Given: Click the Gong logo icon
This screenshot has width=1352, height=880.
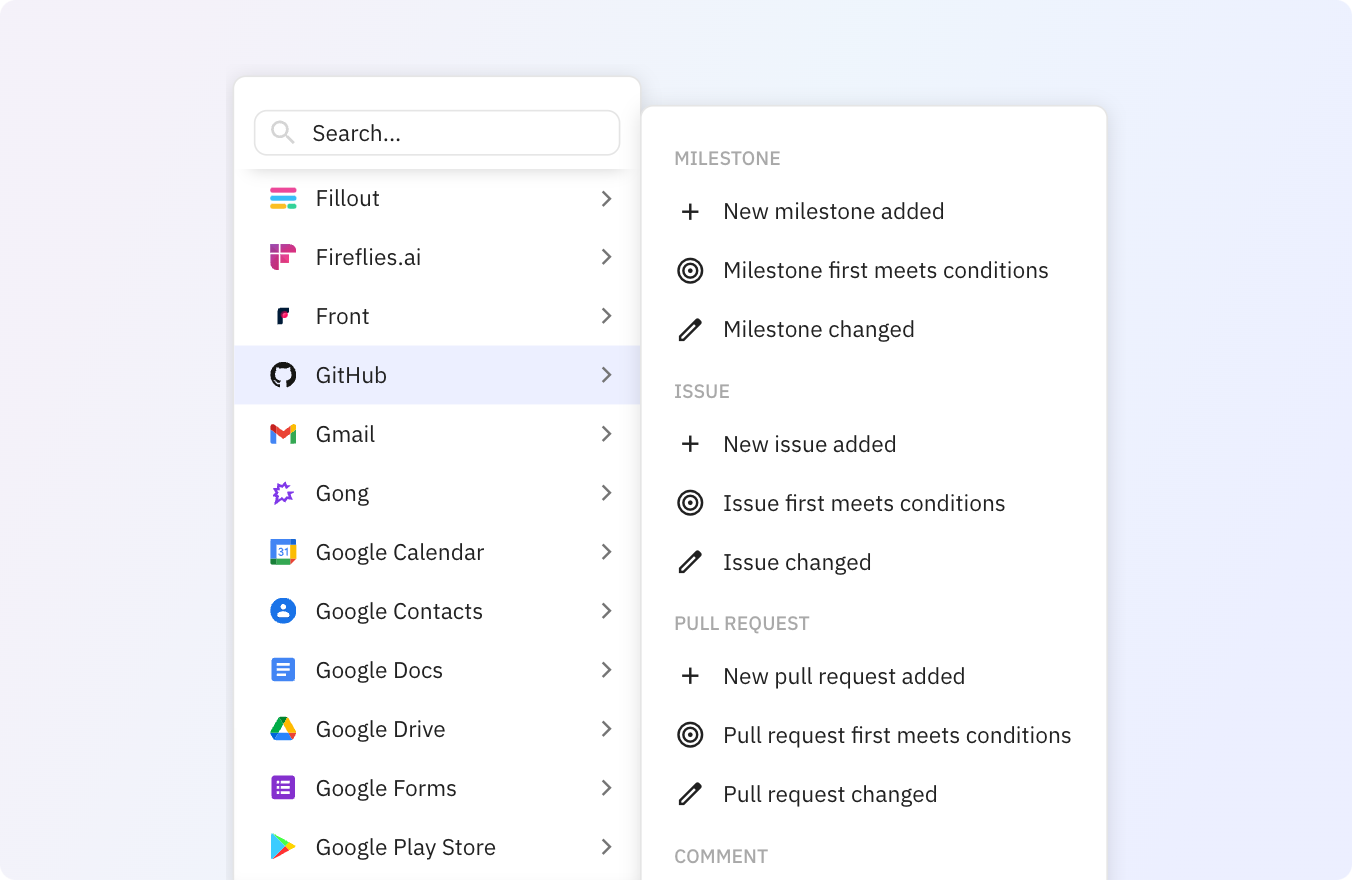Looking at the screenshot, I should [283, 493].
